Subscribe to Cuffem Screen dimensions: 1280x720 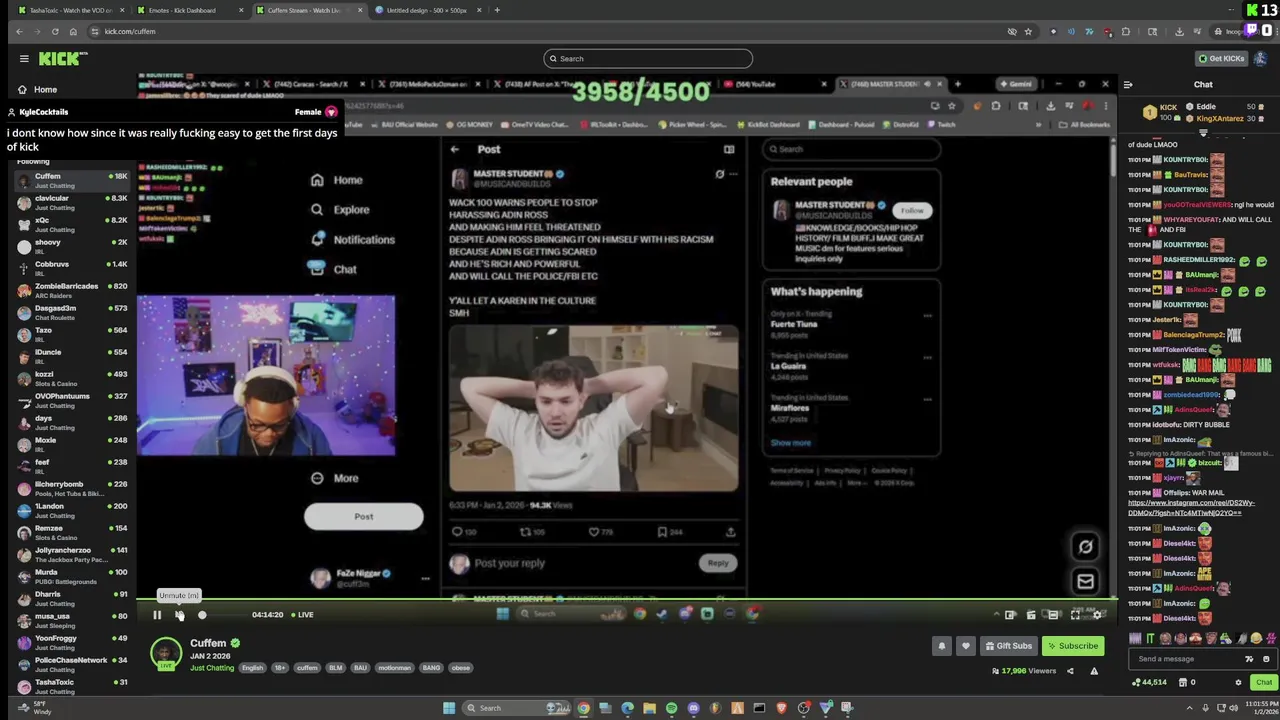tap(1073, 646)
